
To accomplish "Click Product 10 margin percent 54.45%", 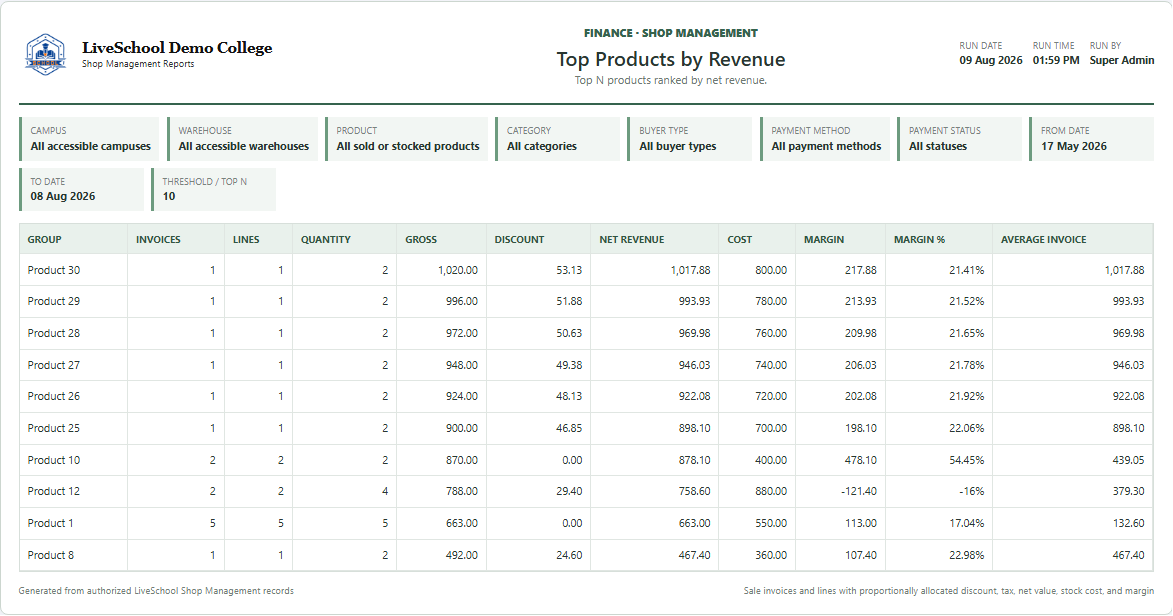I will click(x=967, y=460).
